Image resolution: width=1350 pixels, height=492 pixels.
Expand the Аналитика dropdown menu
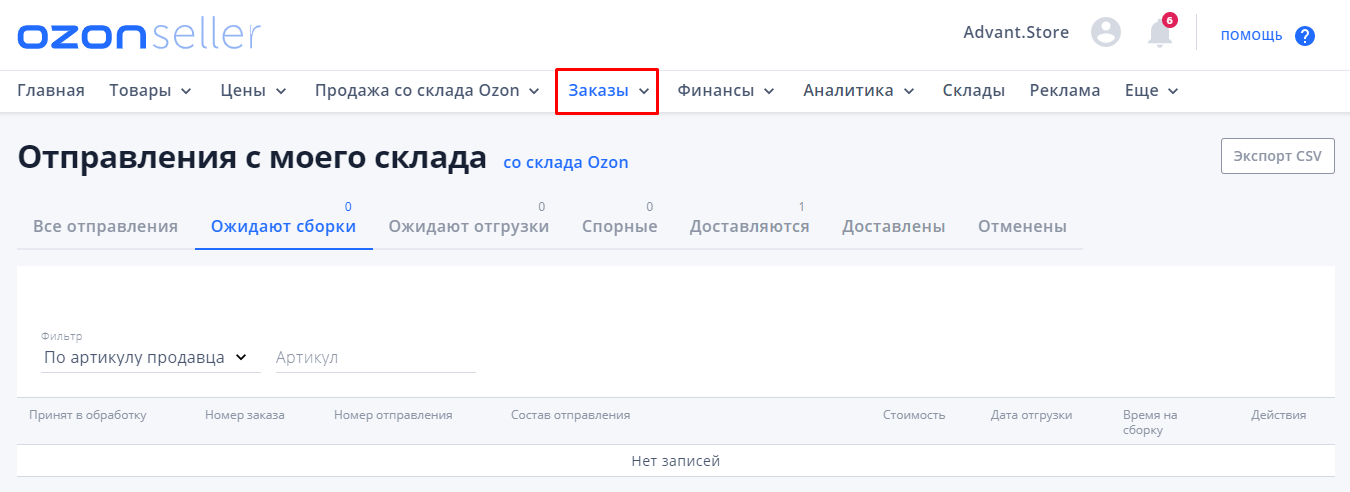click(859, 91)
